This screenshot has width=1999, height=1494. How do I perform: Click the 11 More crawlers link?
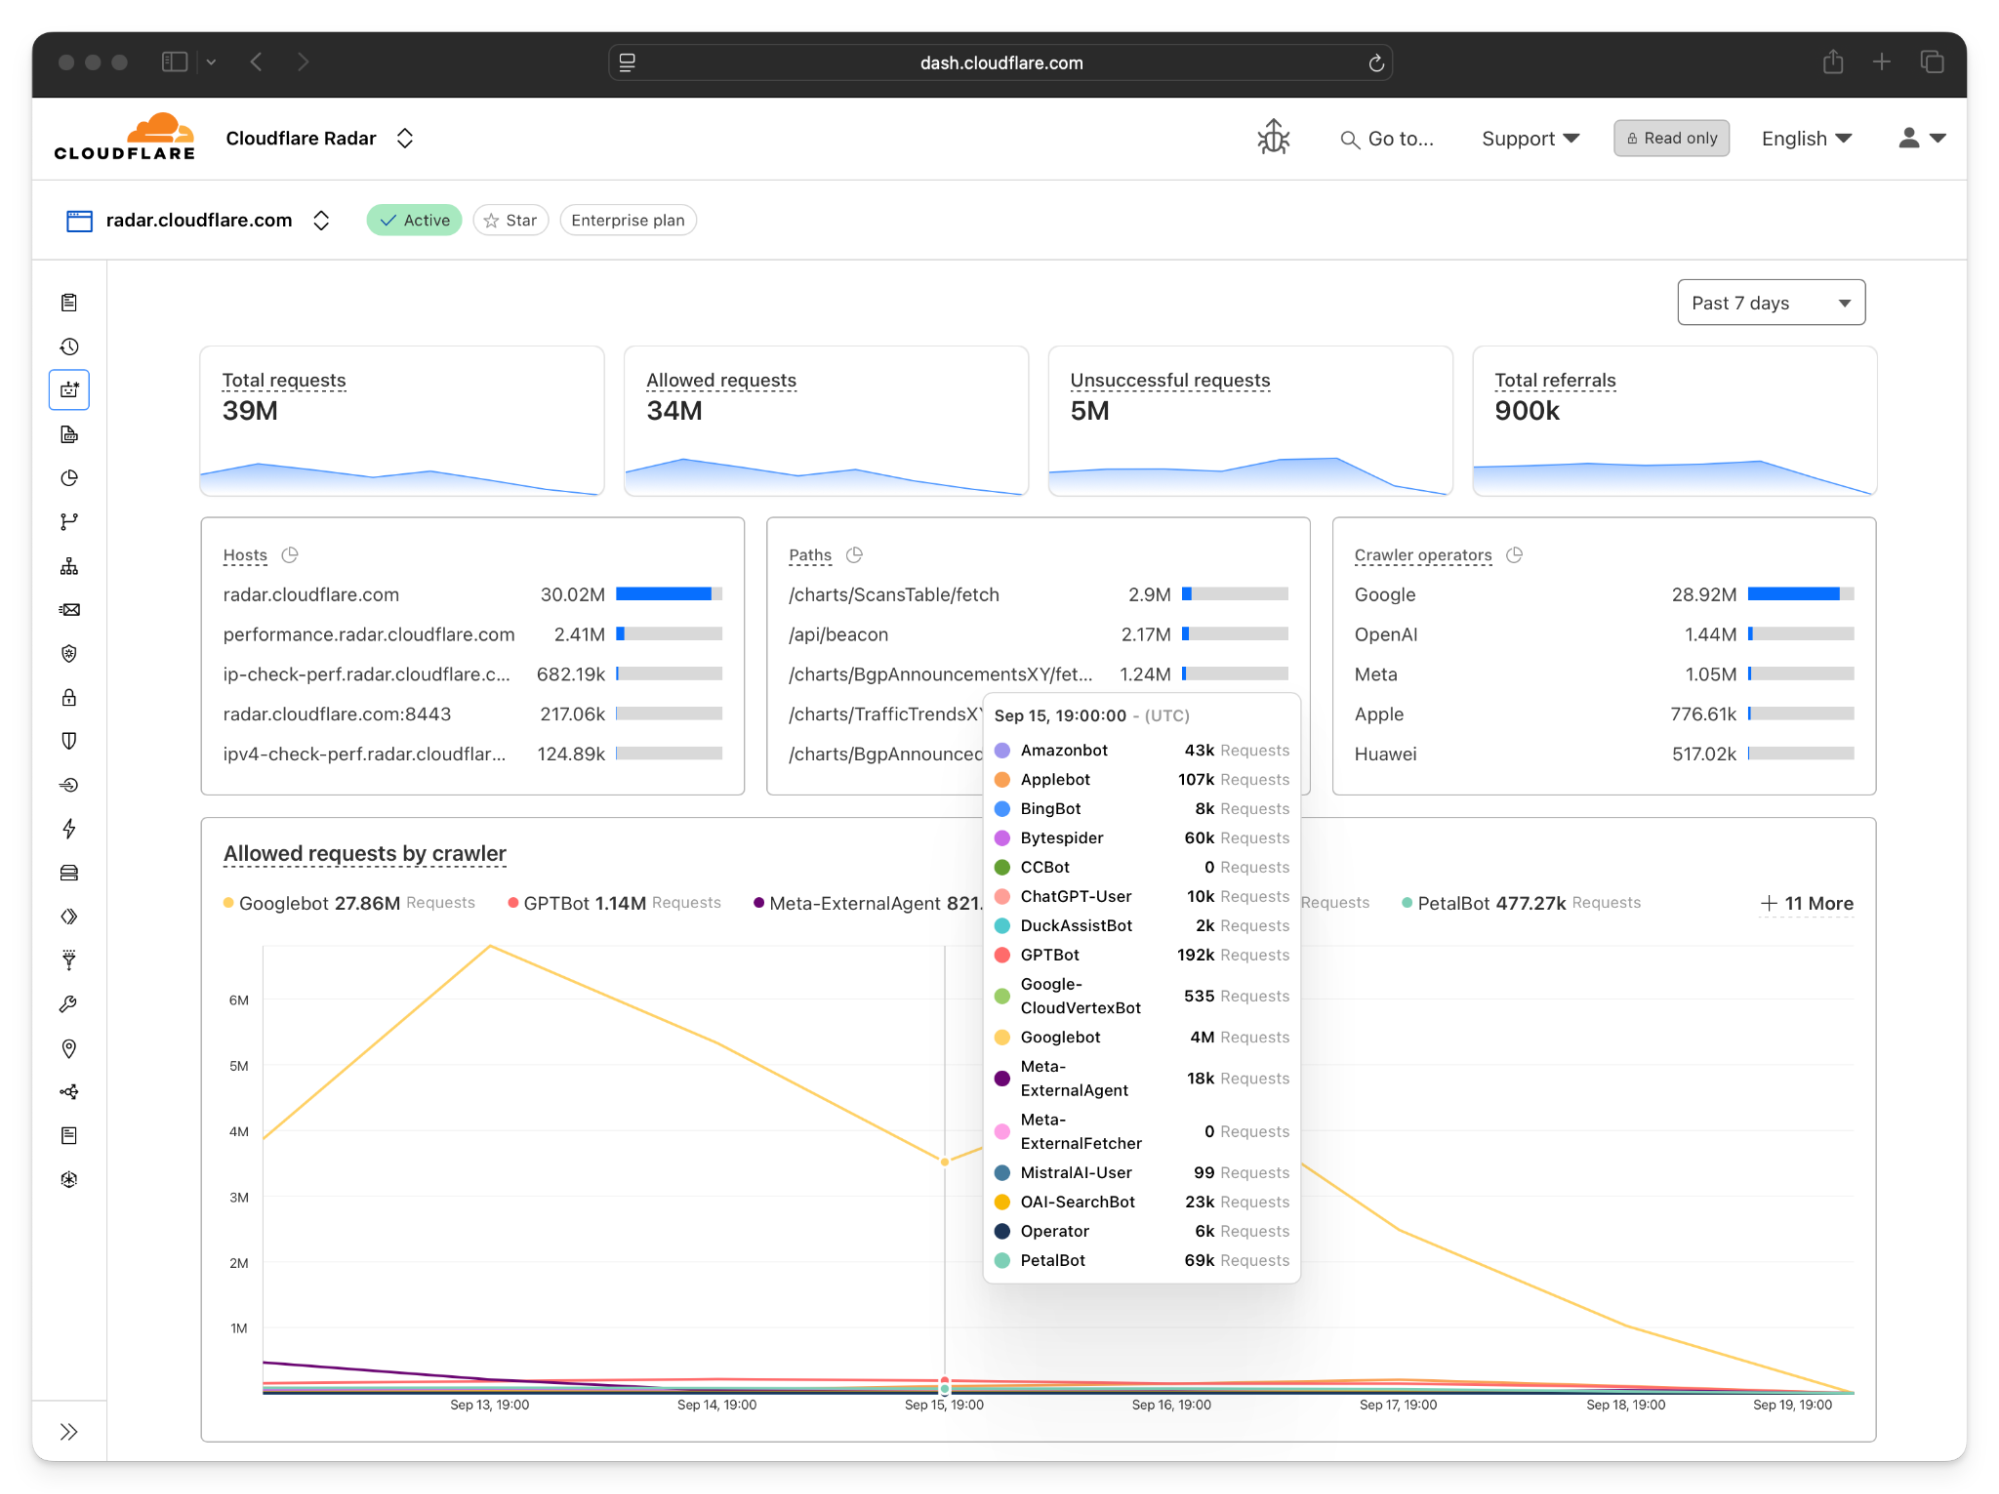[x=1806, y=903]
